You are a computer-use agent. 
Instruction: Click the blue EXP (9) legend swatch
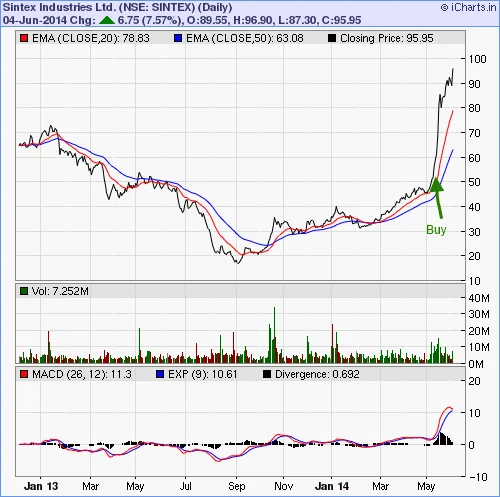click(160, 374)
